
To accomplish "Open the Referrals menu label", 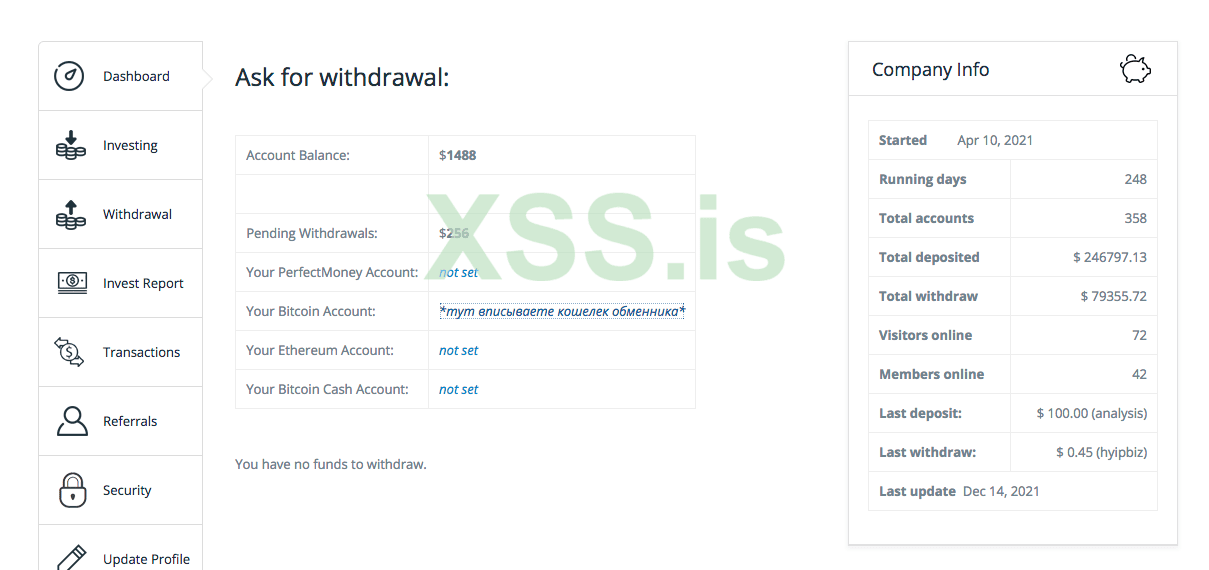I will click(130, 421).
